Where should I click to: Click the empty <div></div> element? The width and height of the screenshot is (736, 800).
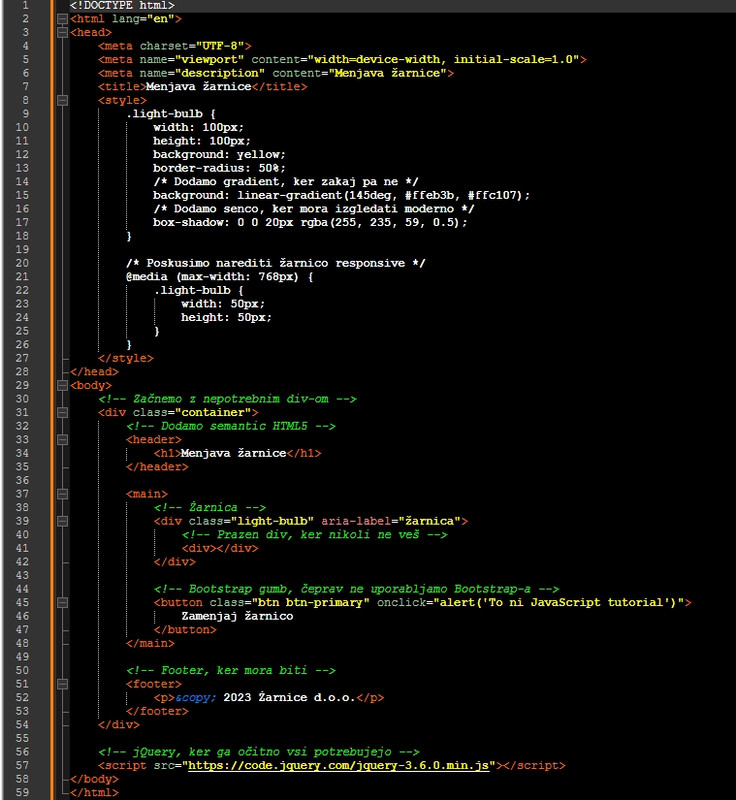tap(220, 548)
